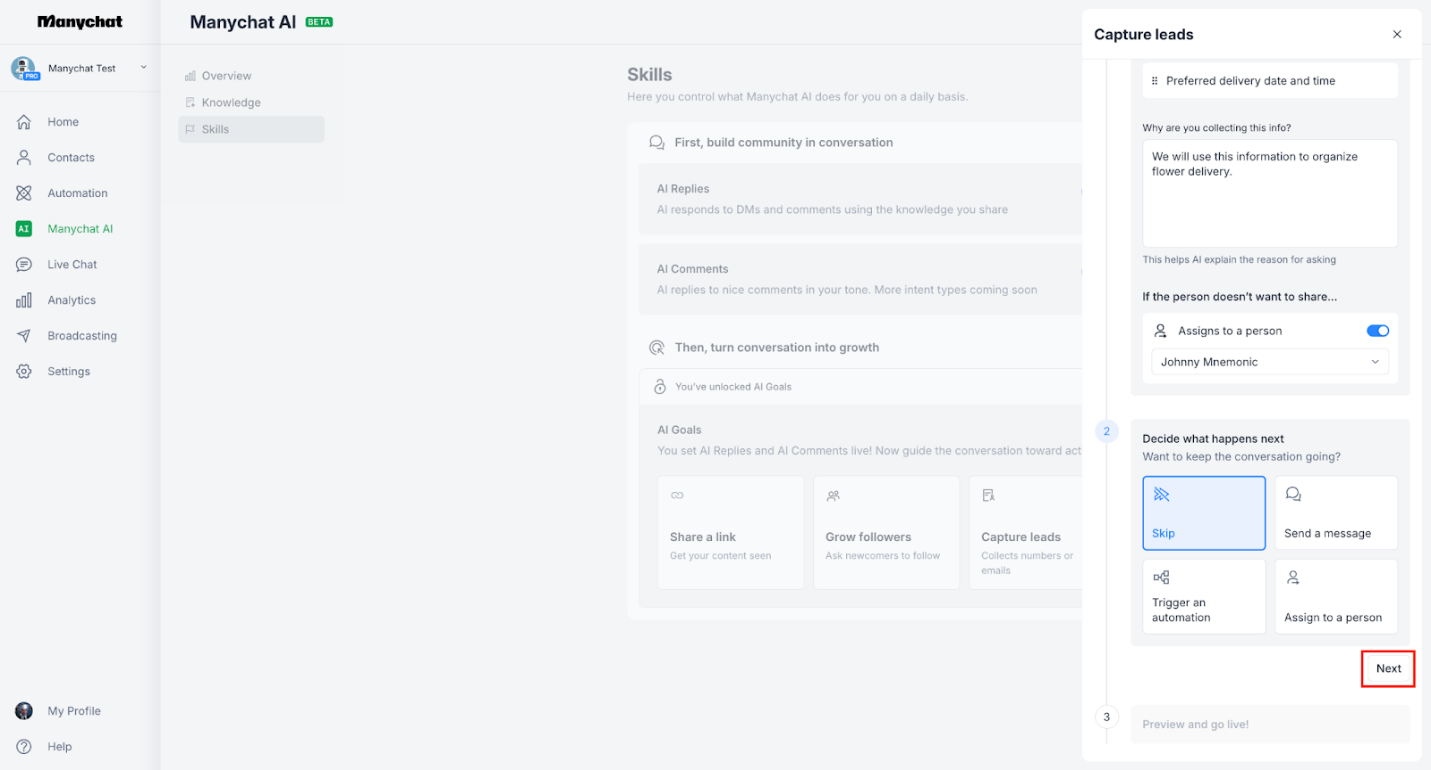Screen dimensions: 1431x770
Task: Click the My Profile avatar icon
Action: 23,710
